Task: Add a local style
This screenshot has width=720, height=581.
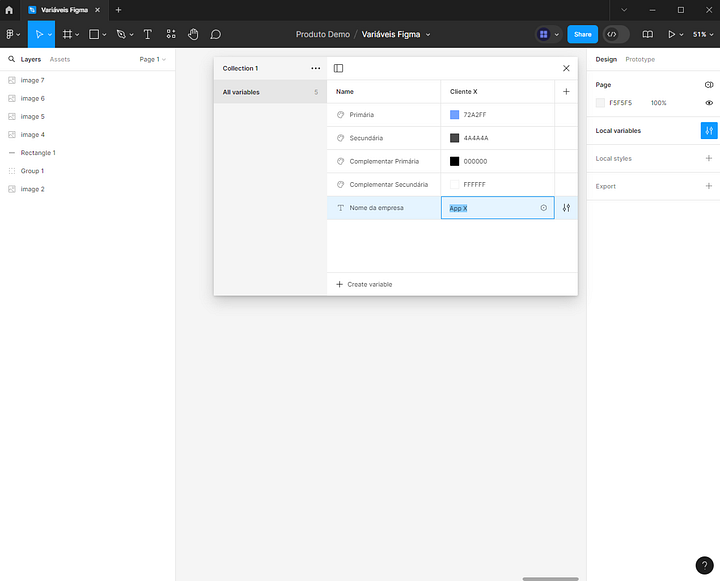Action: coord(709,158)
